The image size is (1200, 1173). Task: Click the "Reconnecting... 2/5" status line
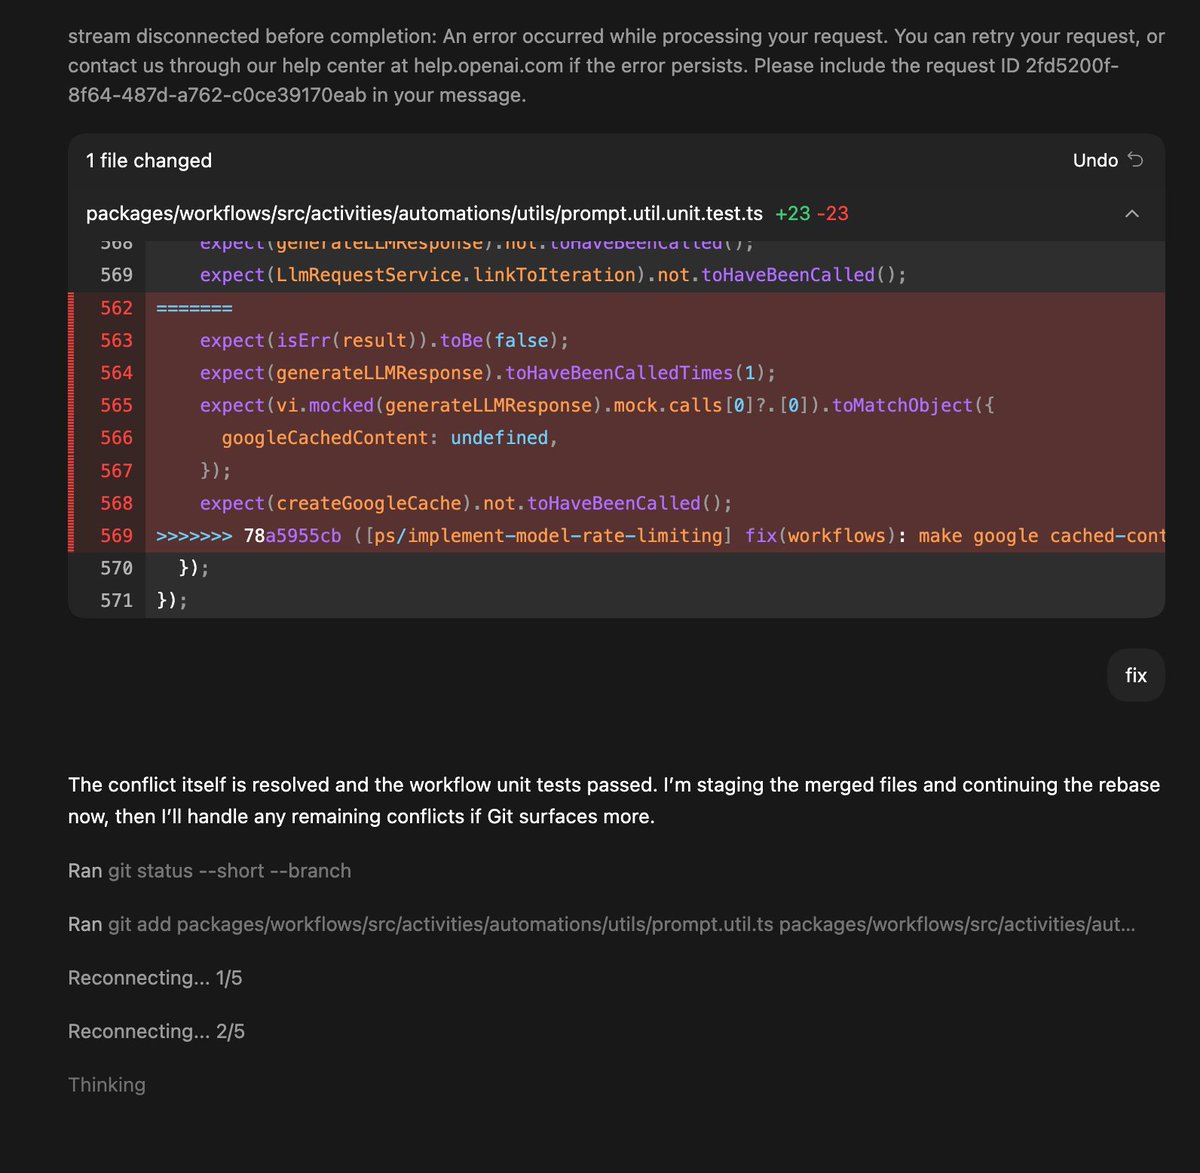pos(156,1031)
